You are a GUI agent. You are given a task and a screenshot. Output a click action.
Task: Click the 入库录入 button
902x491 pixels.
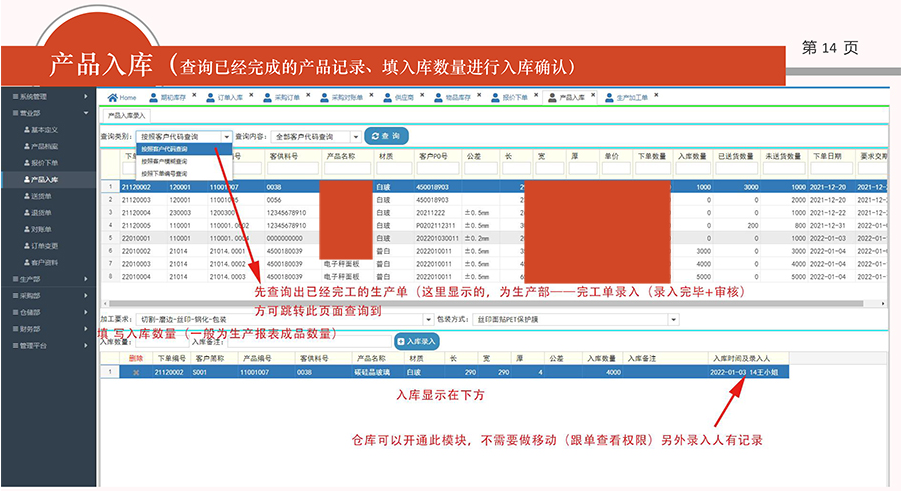tap(417, 341)
